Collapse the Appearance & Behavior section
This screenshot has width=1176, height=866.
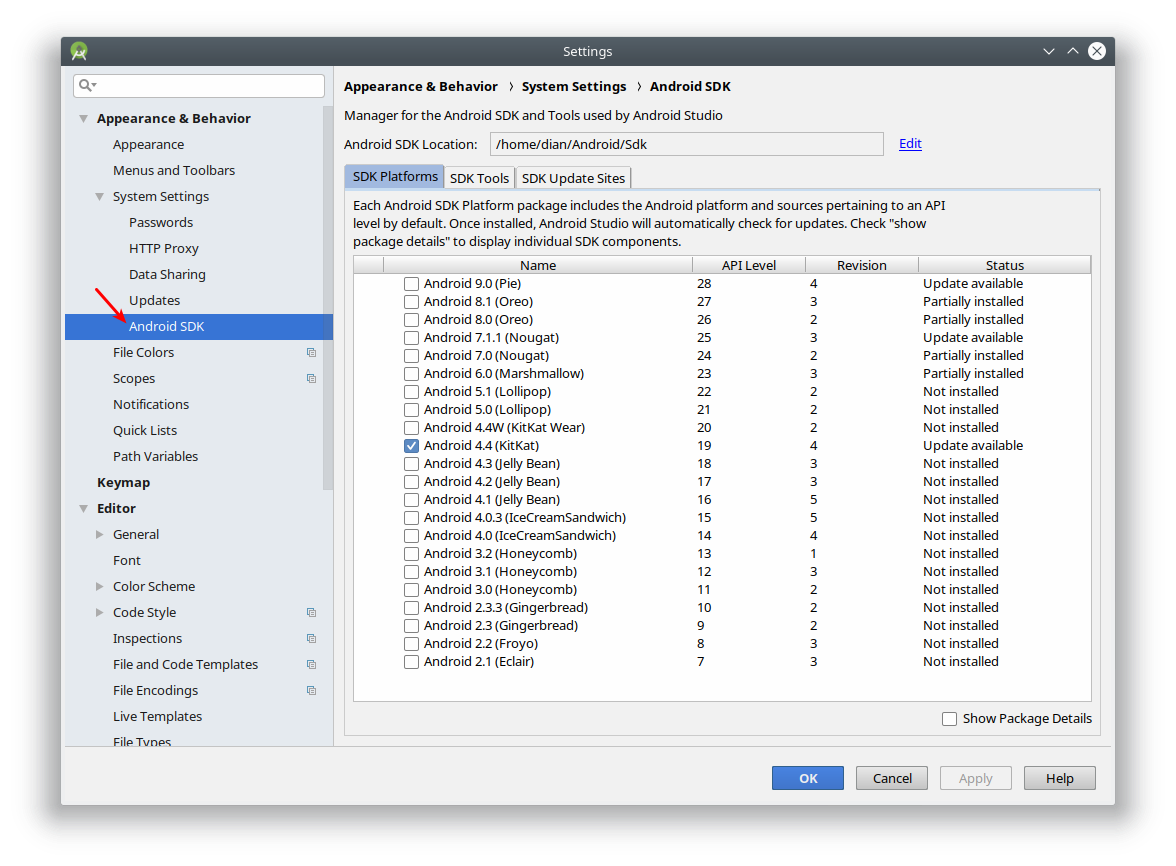coord(84,118)
